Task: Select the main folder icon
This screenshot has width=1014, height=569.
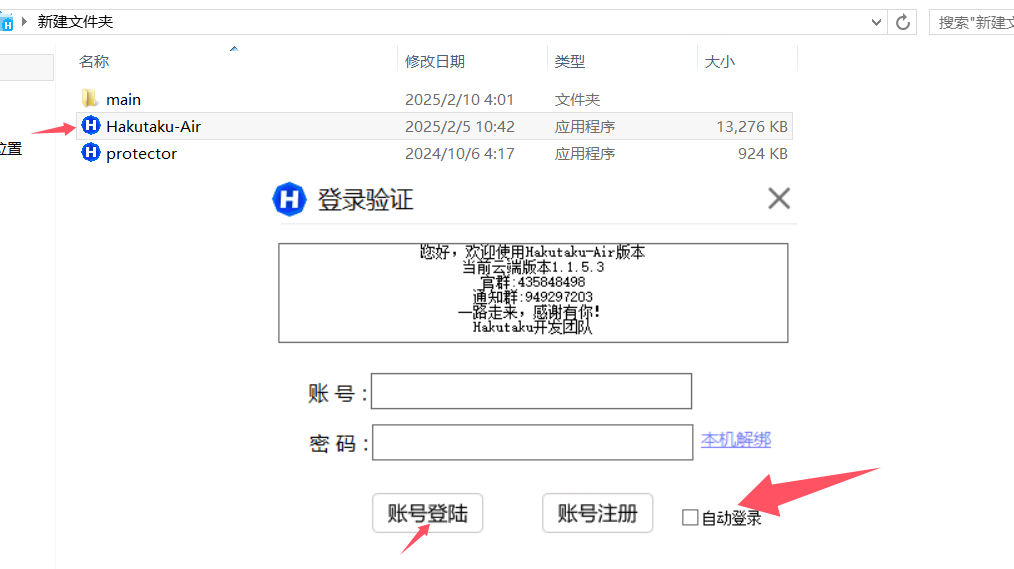Action: [x=90, y=99]
